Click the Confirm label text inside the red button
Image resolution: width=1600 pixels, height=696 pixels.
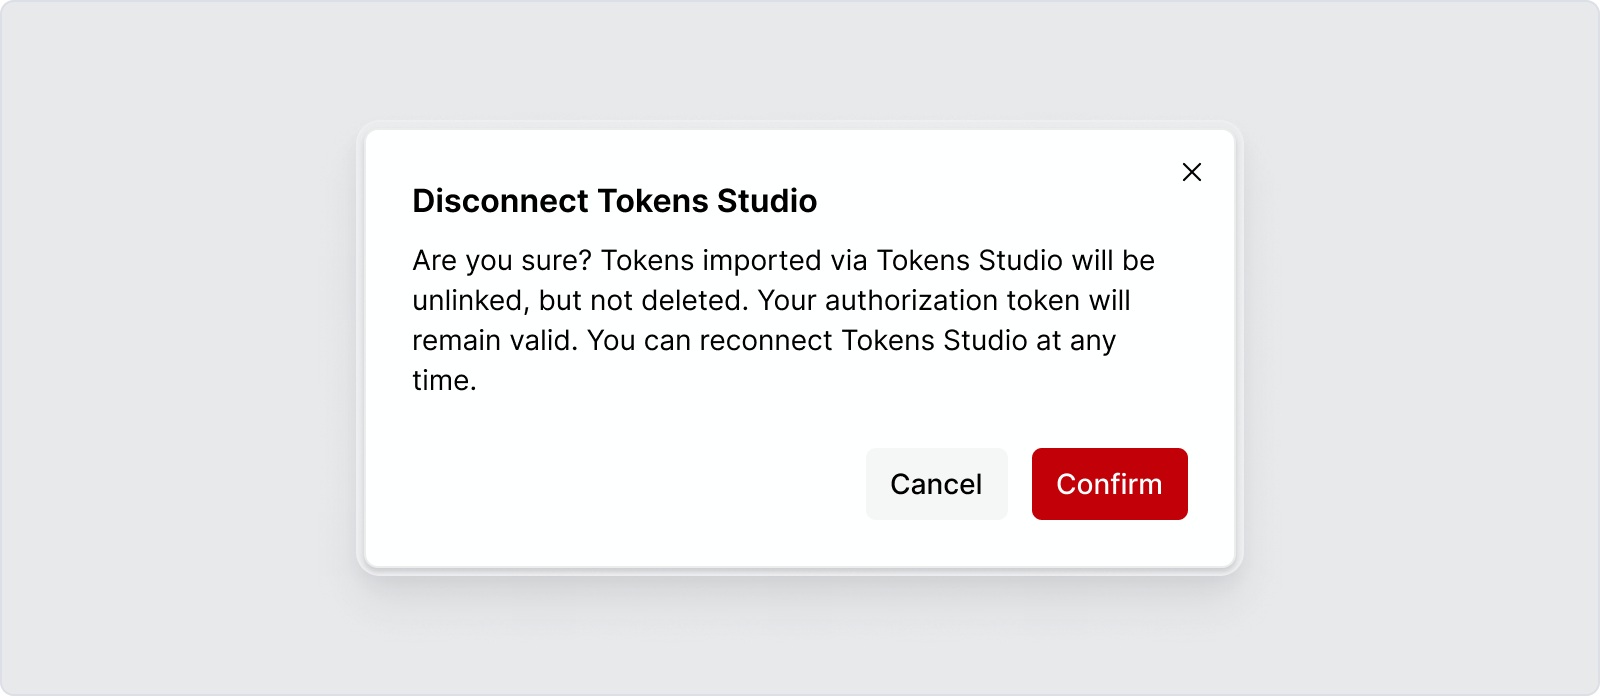(1109, 484)
